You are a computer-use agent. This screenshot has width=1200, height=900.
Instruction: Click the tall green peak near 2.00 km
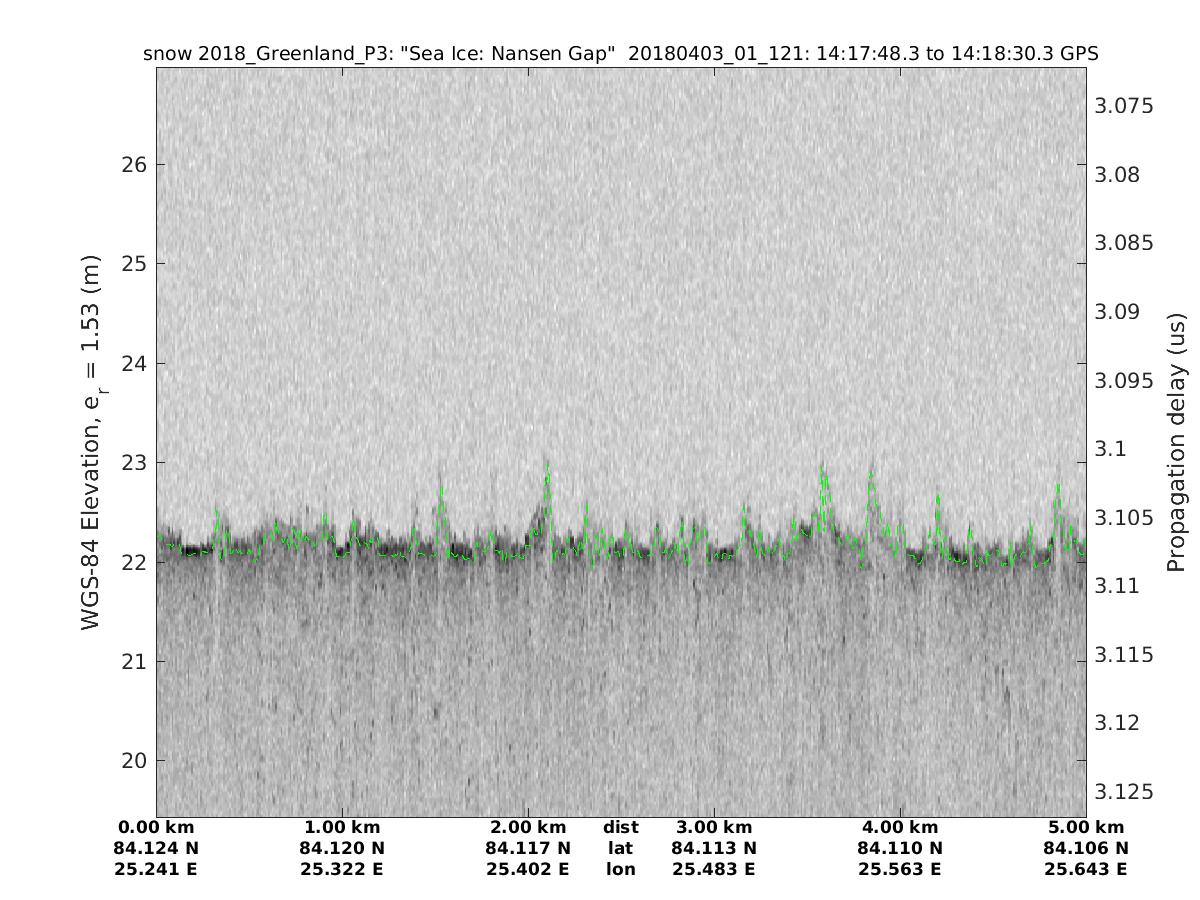point(547,472)
